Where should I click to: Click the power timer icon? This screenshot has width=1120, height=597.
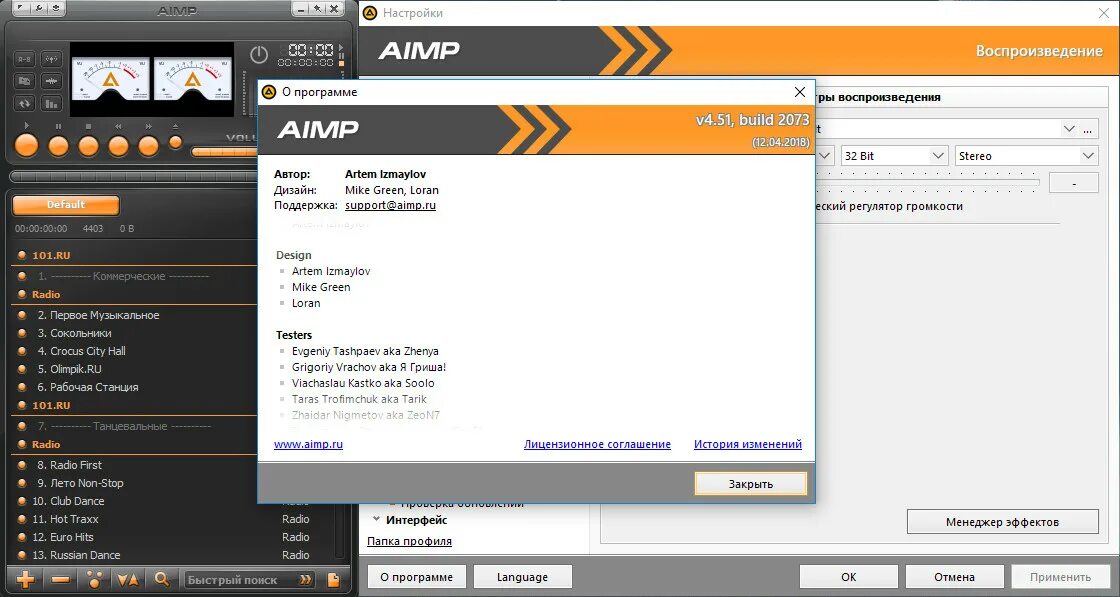coord(259,54)
